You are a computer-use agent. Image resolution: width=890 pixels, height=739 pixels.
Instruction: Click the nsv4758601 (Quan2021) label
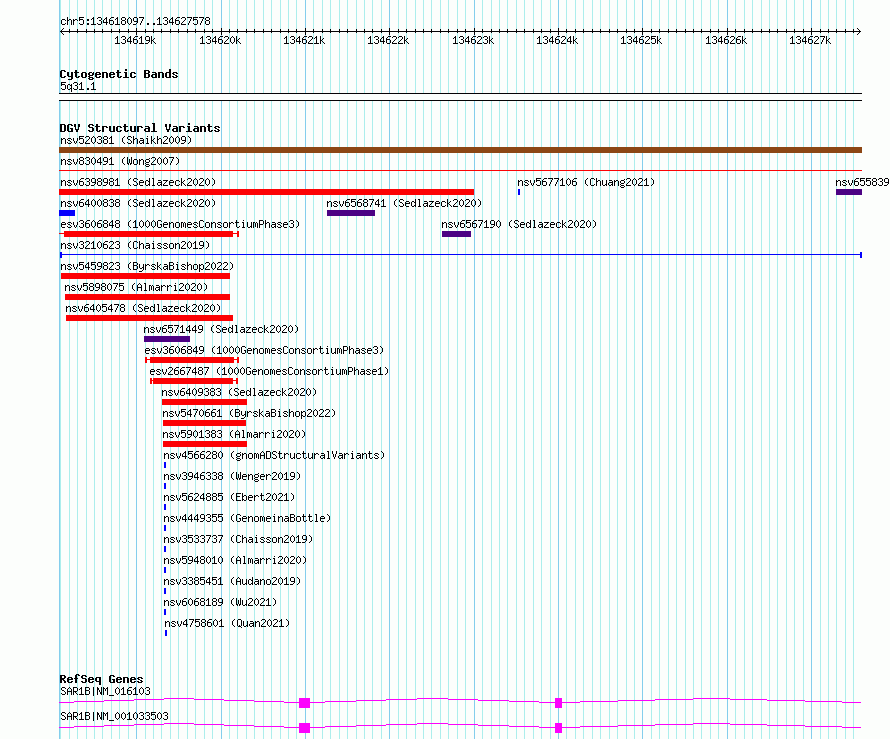pyautogui.click(x=227, y=623)
